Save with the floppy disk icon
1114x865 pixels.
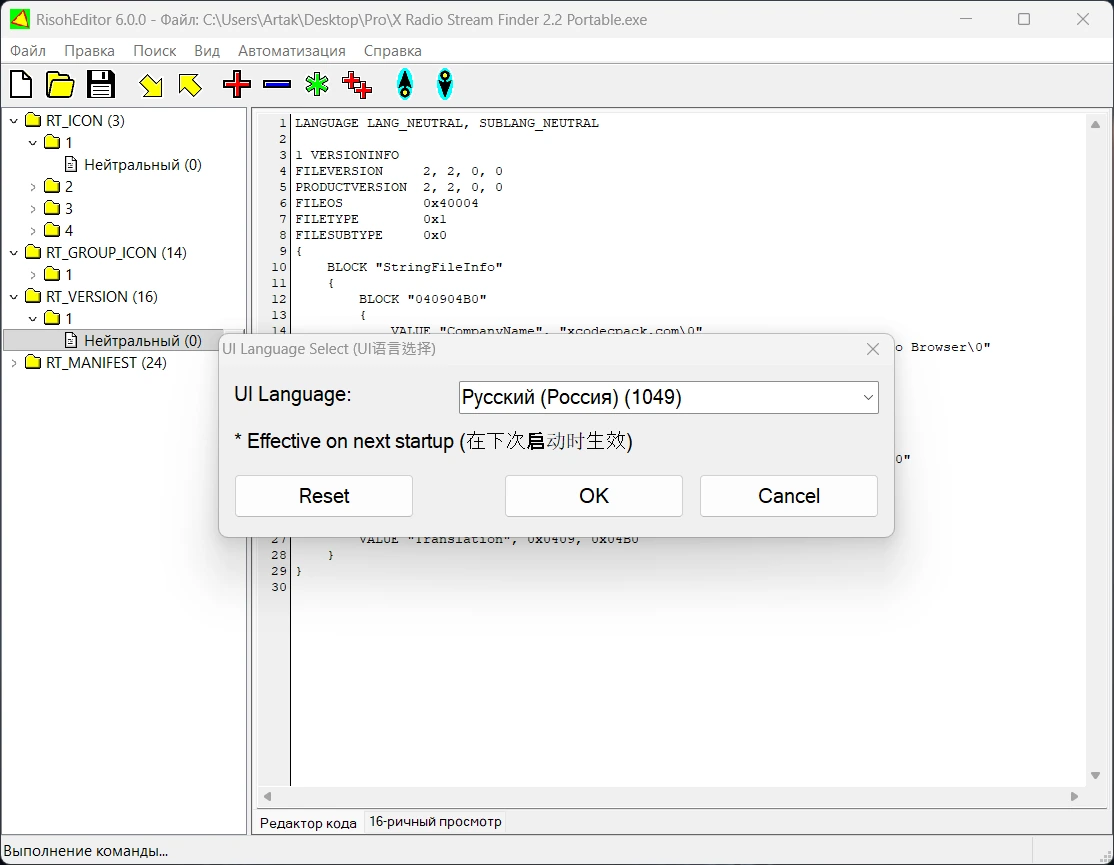(x=101, y=85)
